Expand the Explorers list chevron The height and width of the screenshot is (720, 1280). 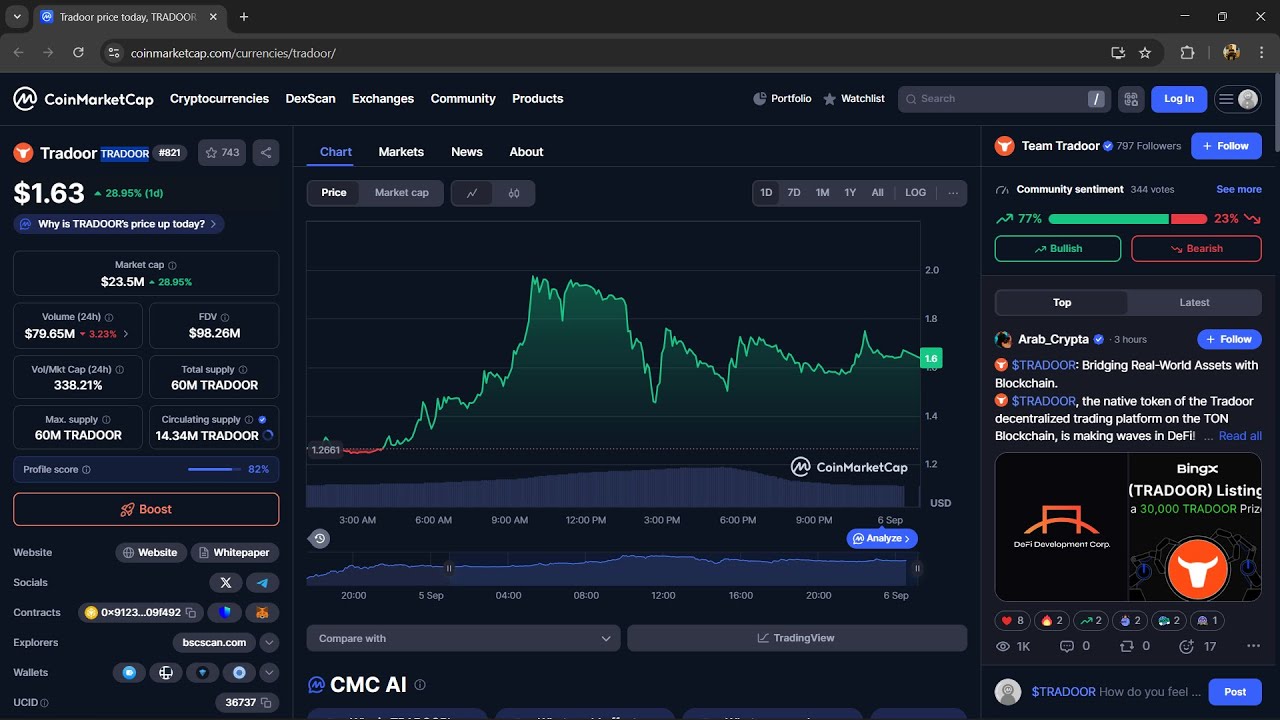point(269,642)
